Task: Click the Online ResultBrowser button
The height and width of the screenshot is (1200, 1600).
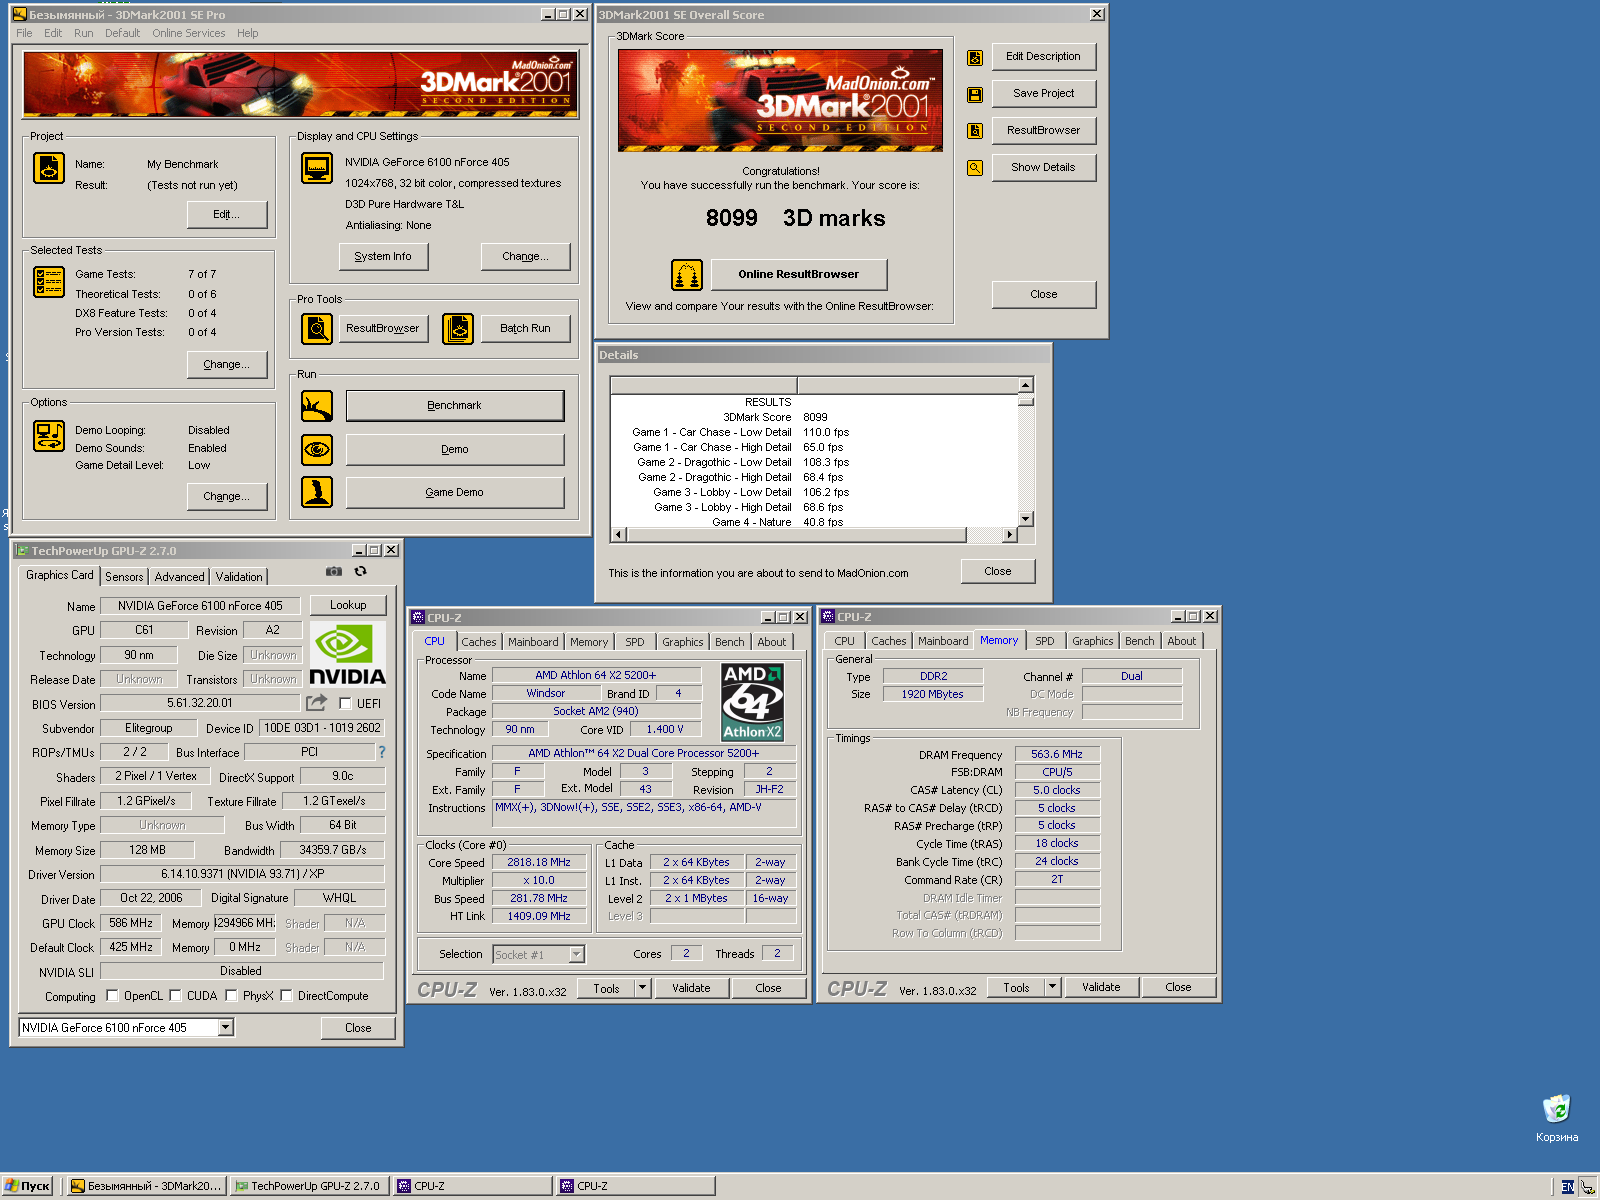Action: 799,274
